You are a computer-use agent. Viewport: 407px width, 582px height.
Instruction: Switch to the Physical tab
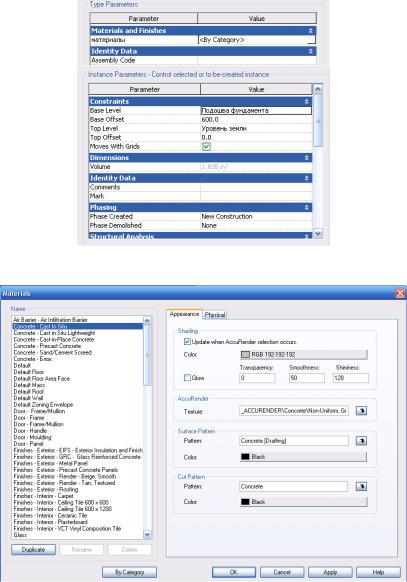click(x=215, y=315)
